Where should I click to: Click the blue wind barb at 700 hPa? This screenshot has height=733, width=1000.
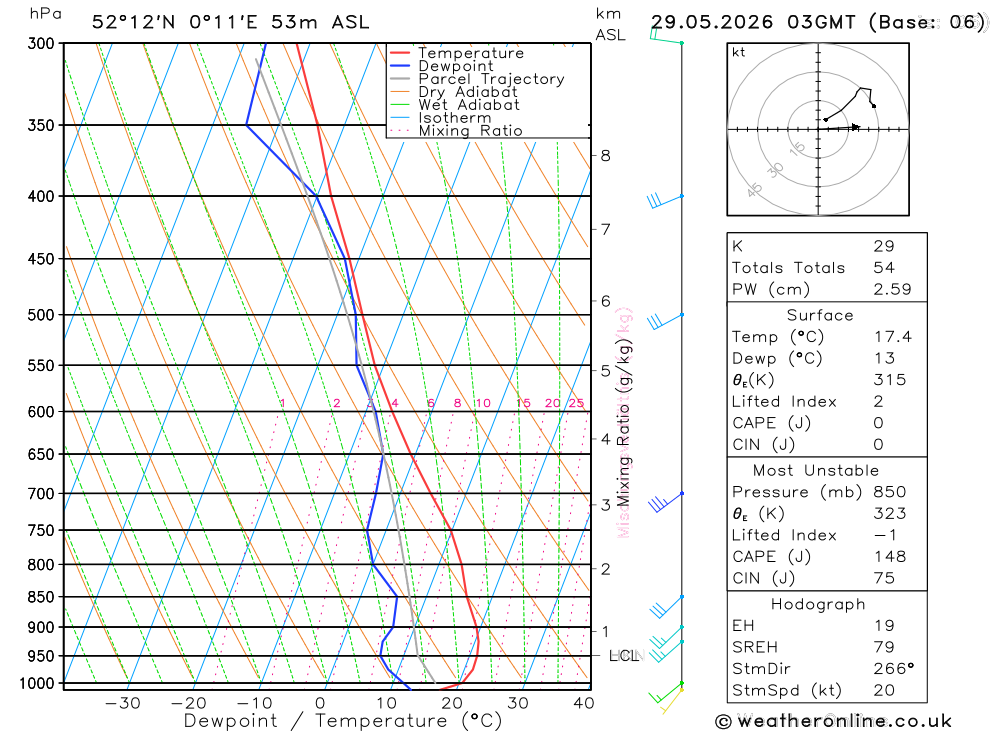click(x=665, y=502)
